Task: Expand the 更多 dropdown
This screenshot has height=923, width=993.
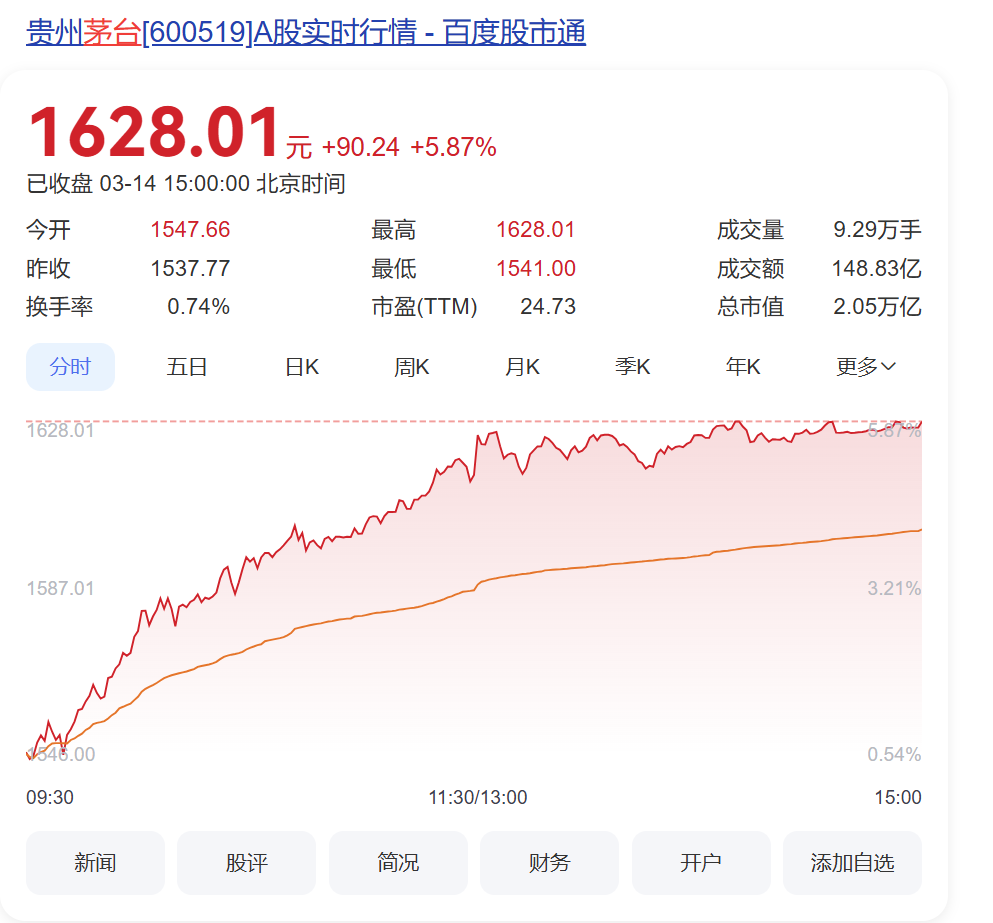Action: click(x=866, y=367)
